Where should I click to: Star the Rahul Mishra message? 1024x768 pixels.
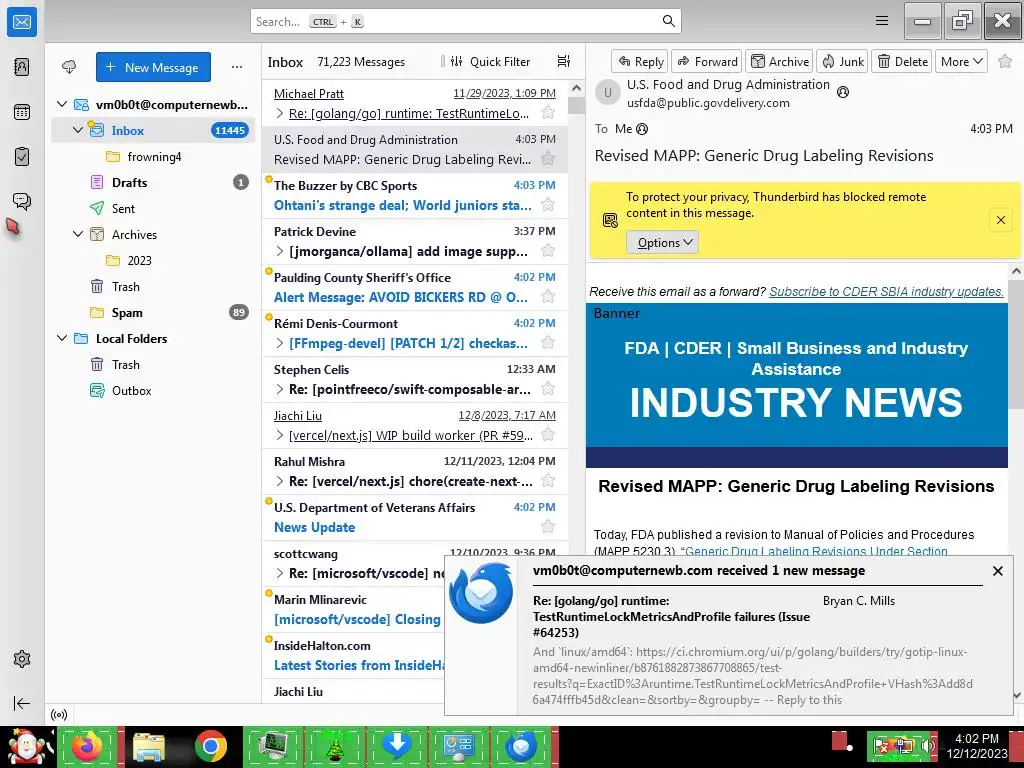(x=548, y=481)
